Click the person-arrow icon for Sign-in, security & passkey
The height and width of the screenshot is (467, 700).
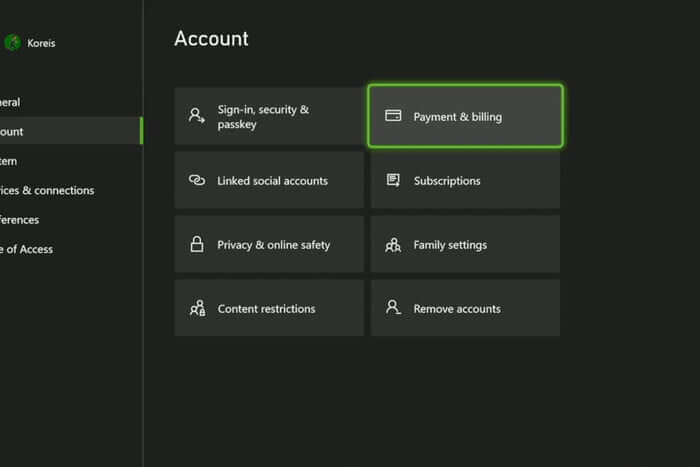point(197,116)
